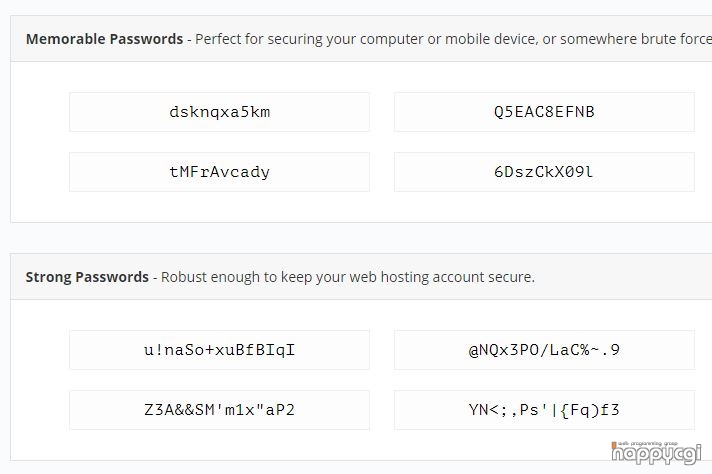Select the memorable password dsknqxa5km
Image resolution: width=712 pixels, height=474 pixels.
(219, 112)
